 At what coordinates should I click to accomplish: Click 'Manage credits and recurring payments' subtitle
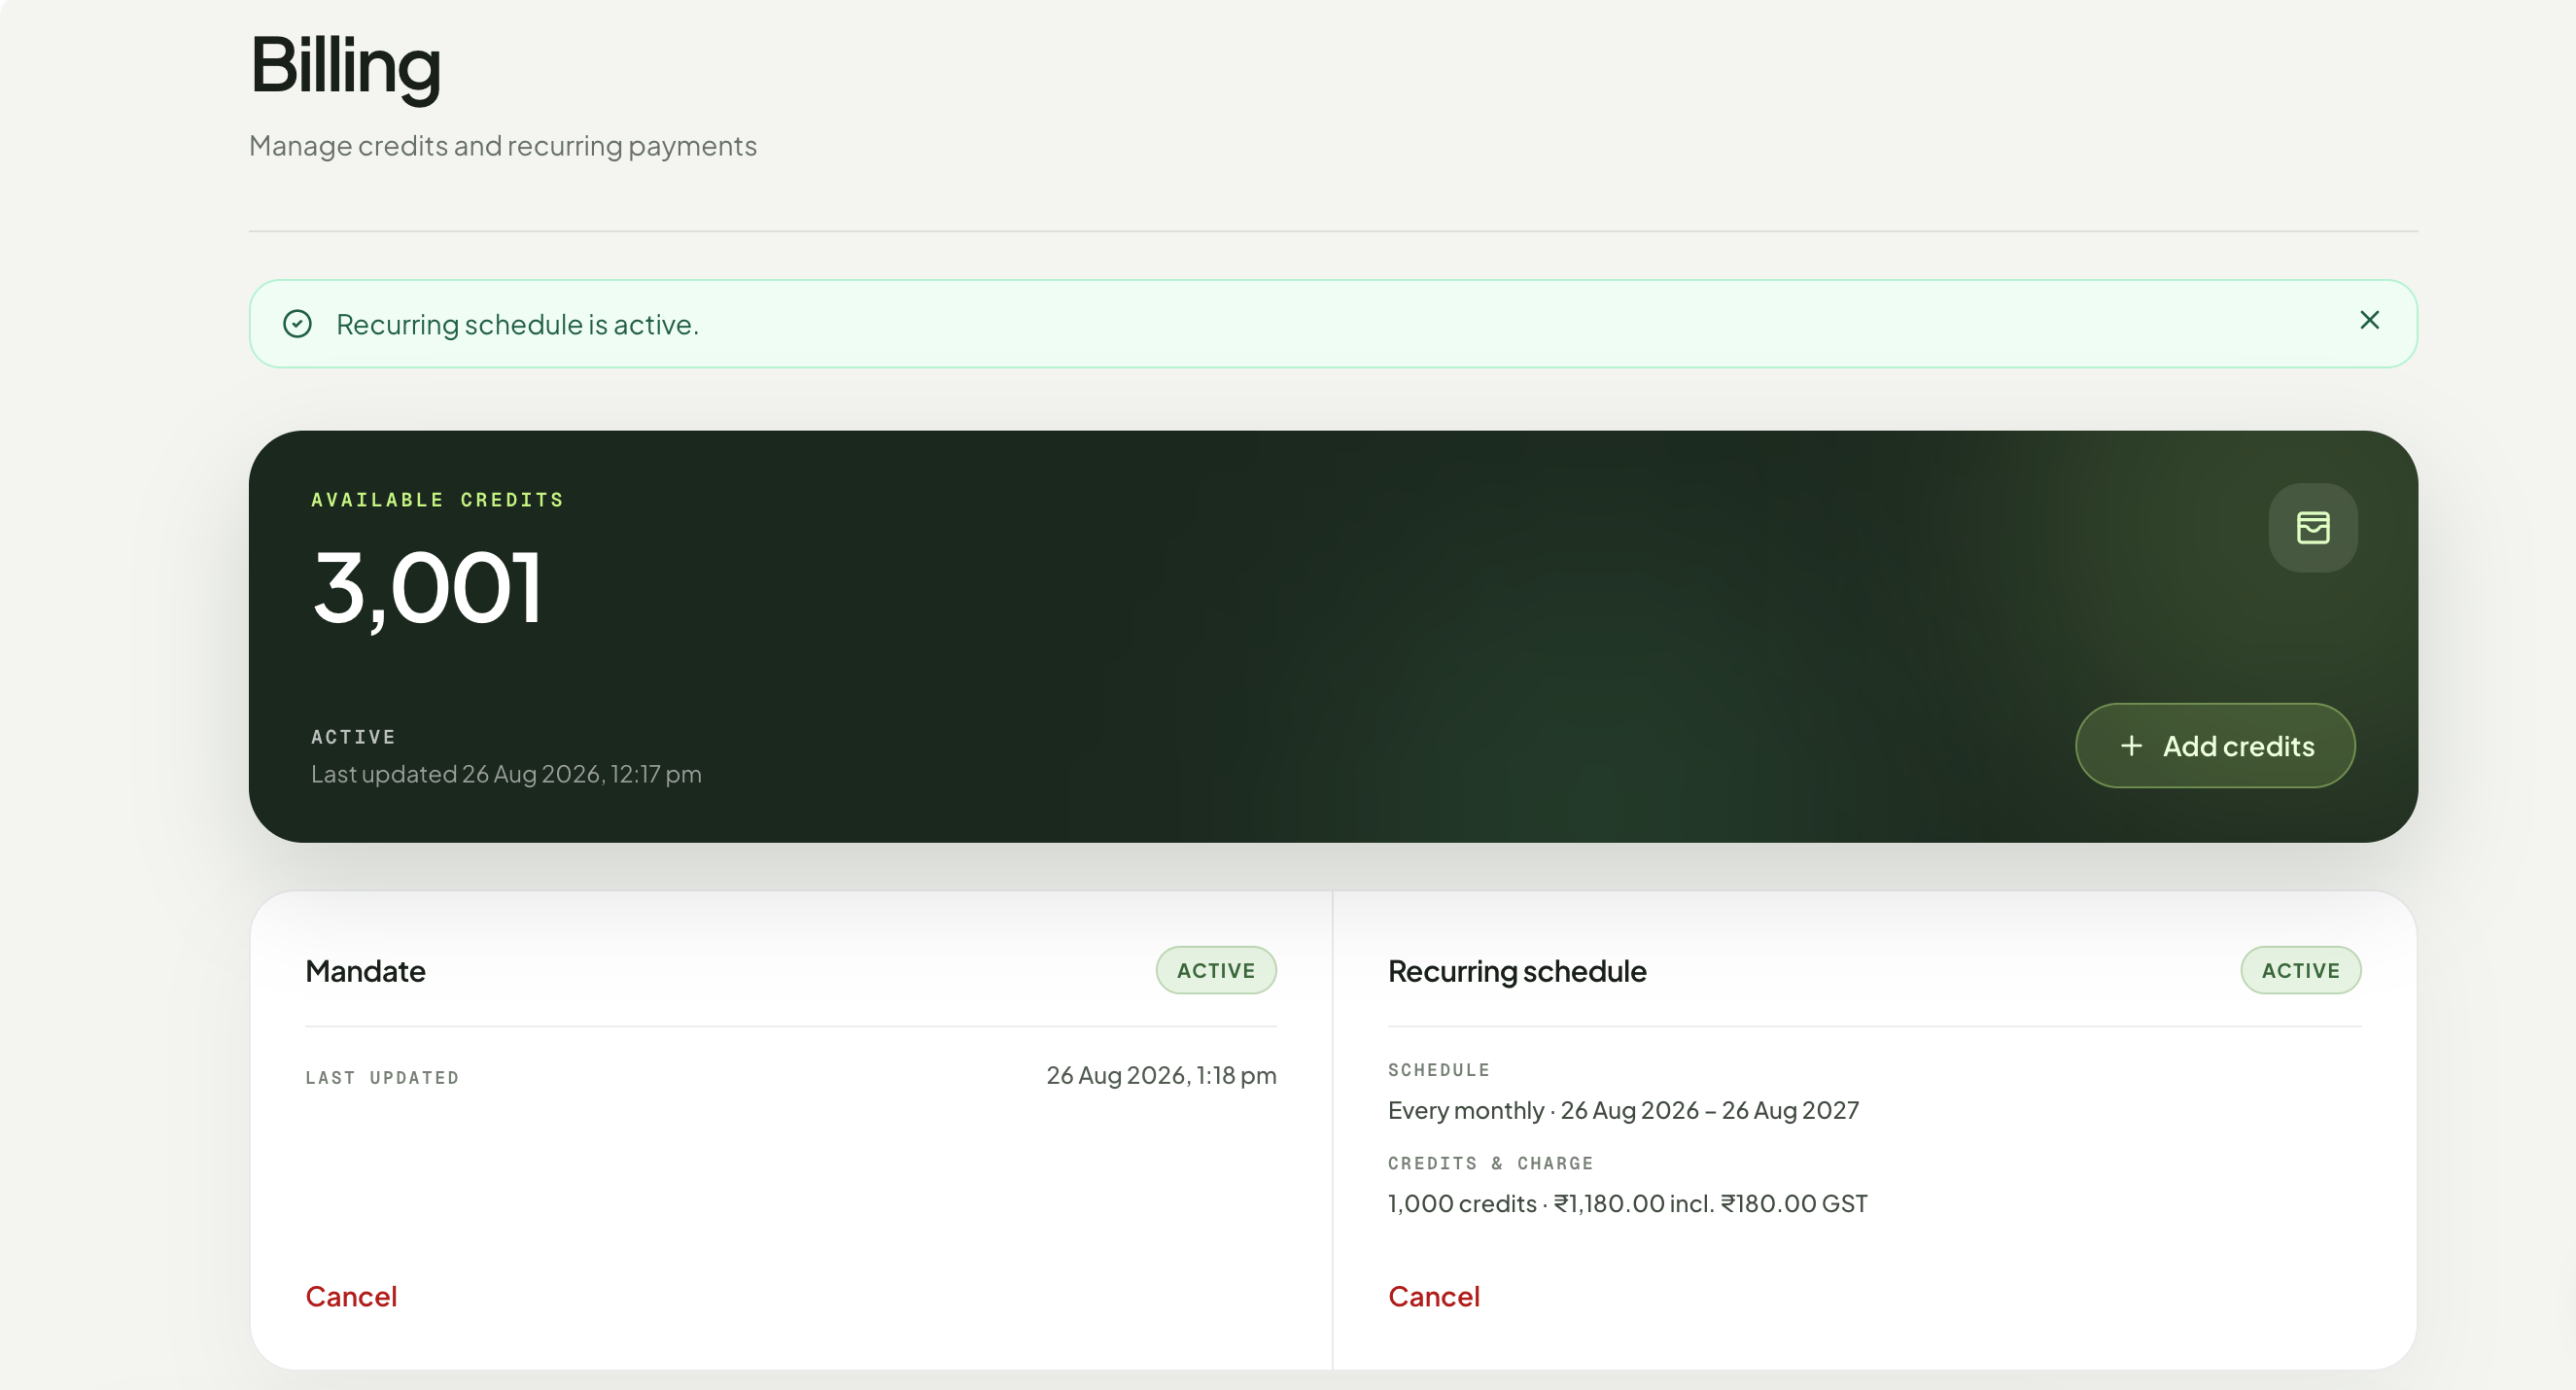503,146
